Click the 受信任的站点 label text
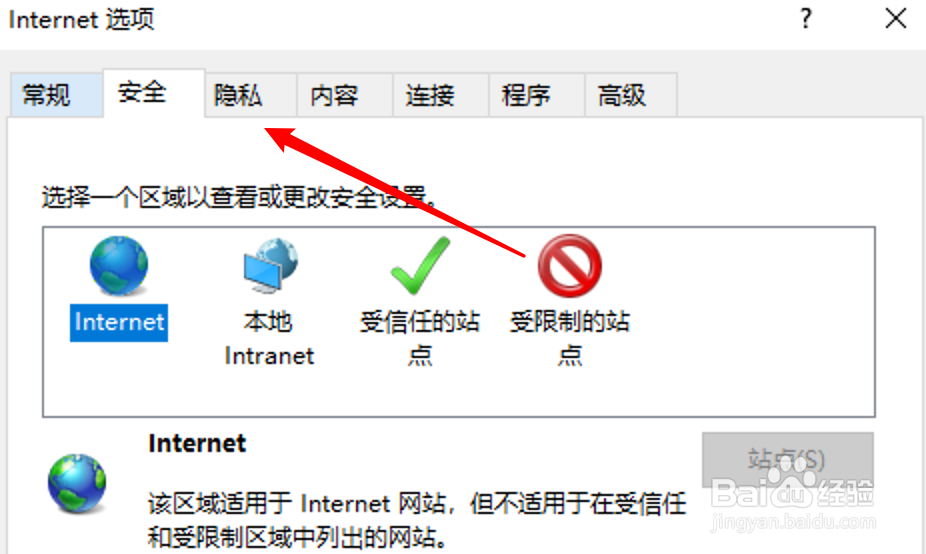 pos(420,338)
